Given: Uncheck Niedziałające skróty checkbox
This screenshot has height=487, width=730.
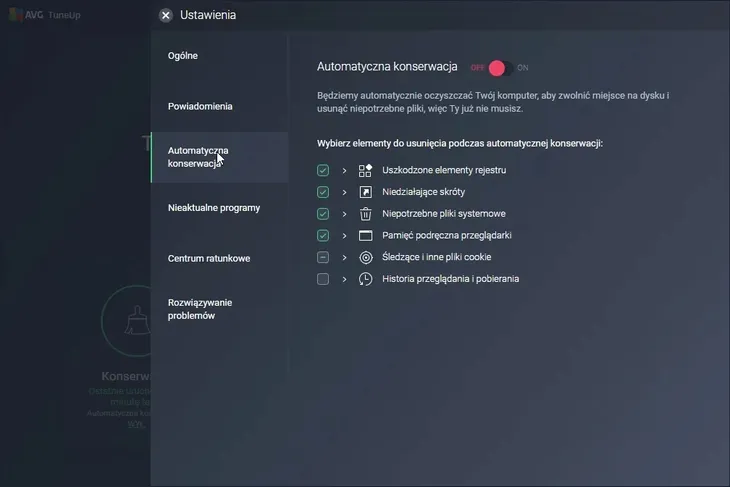Looking at the screenshot, I should pos(323,192).
